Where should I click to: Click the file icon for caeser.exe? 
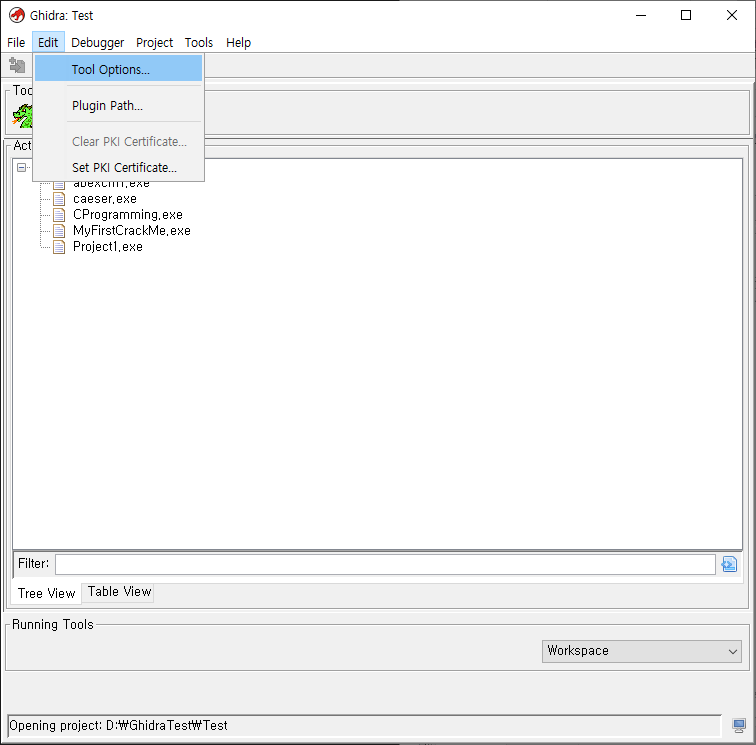click(x=59, y=199)
